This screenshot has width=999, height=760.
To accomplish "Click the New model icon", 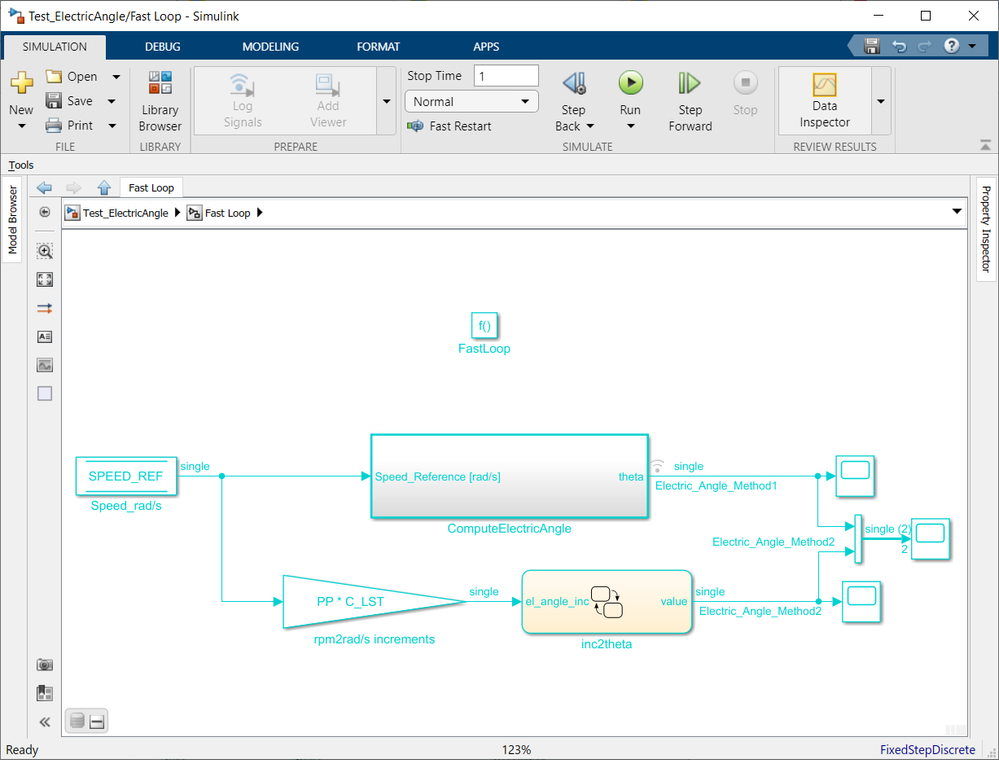I will tap(21, 83).
